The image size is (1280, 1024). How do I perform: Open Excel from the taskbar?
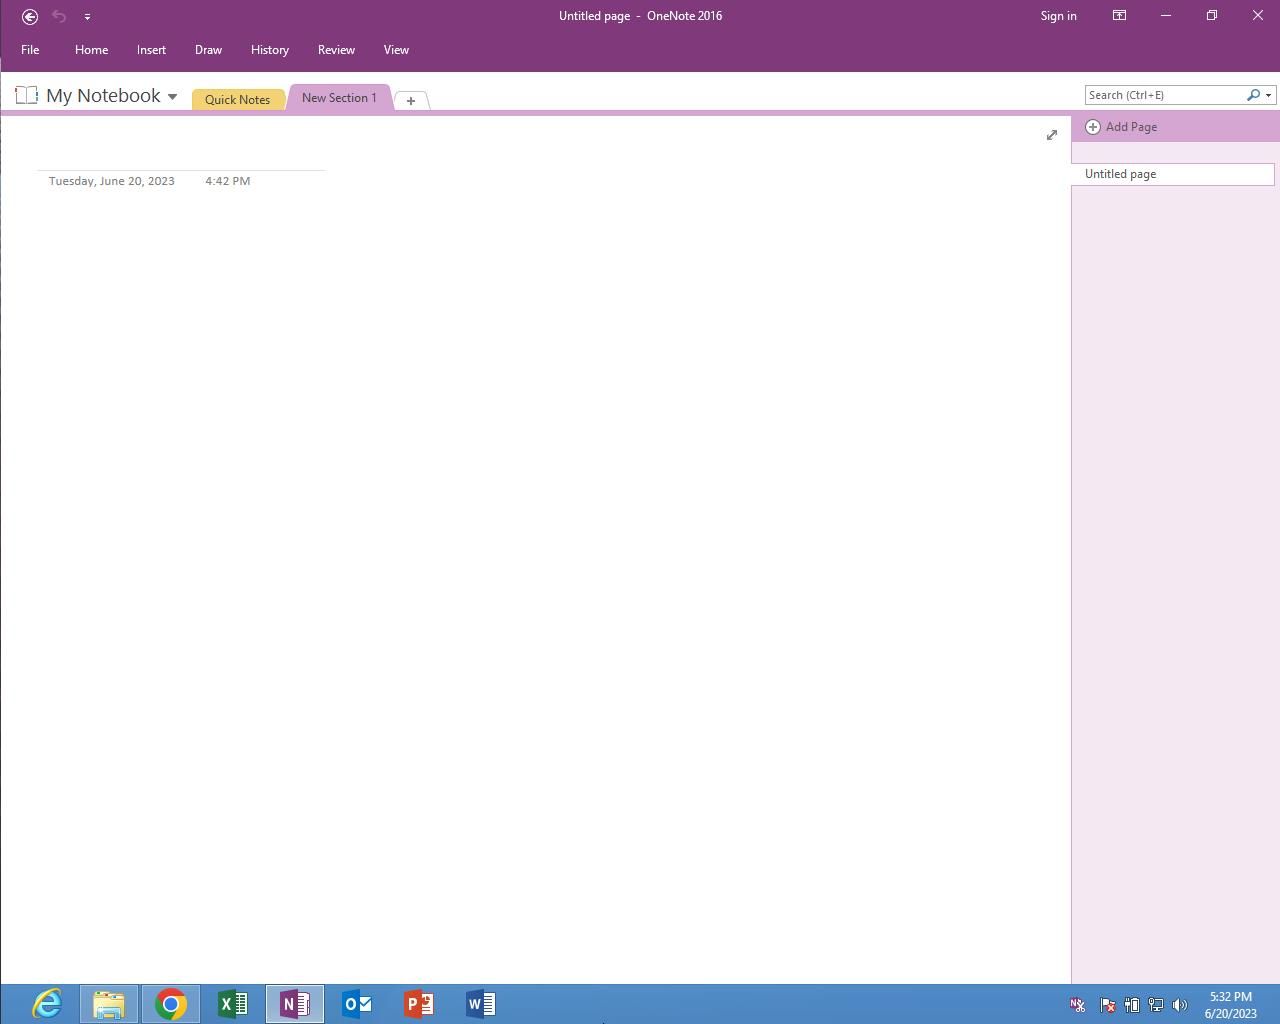232,1003
